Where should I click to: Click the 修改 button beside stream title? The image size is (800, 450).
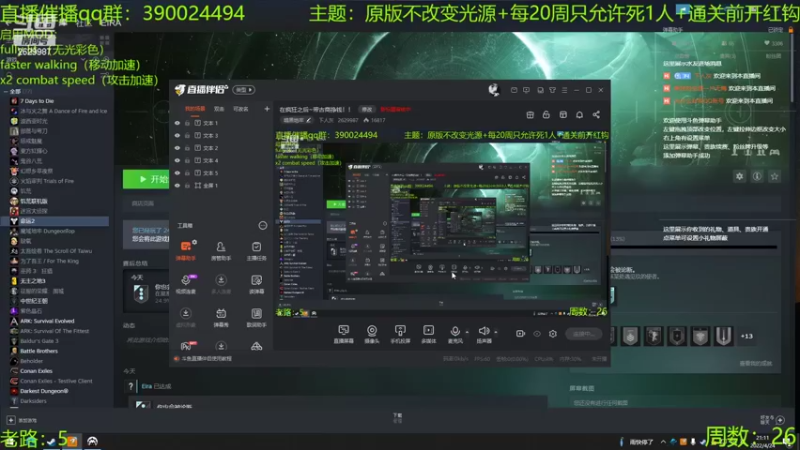click(367, 109)
